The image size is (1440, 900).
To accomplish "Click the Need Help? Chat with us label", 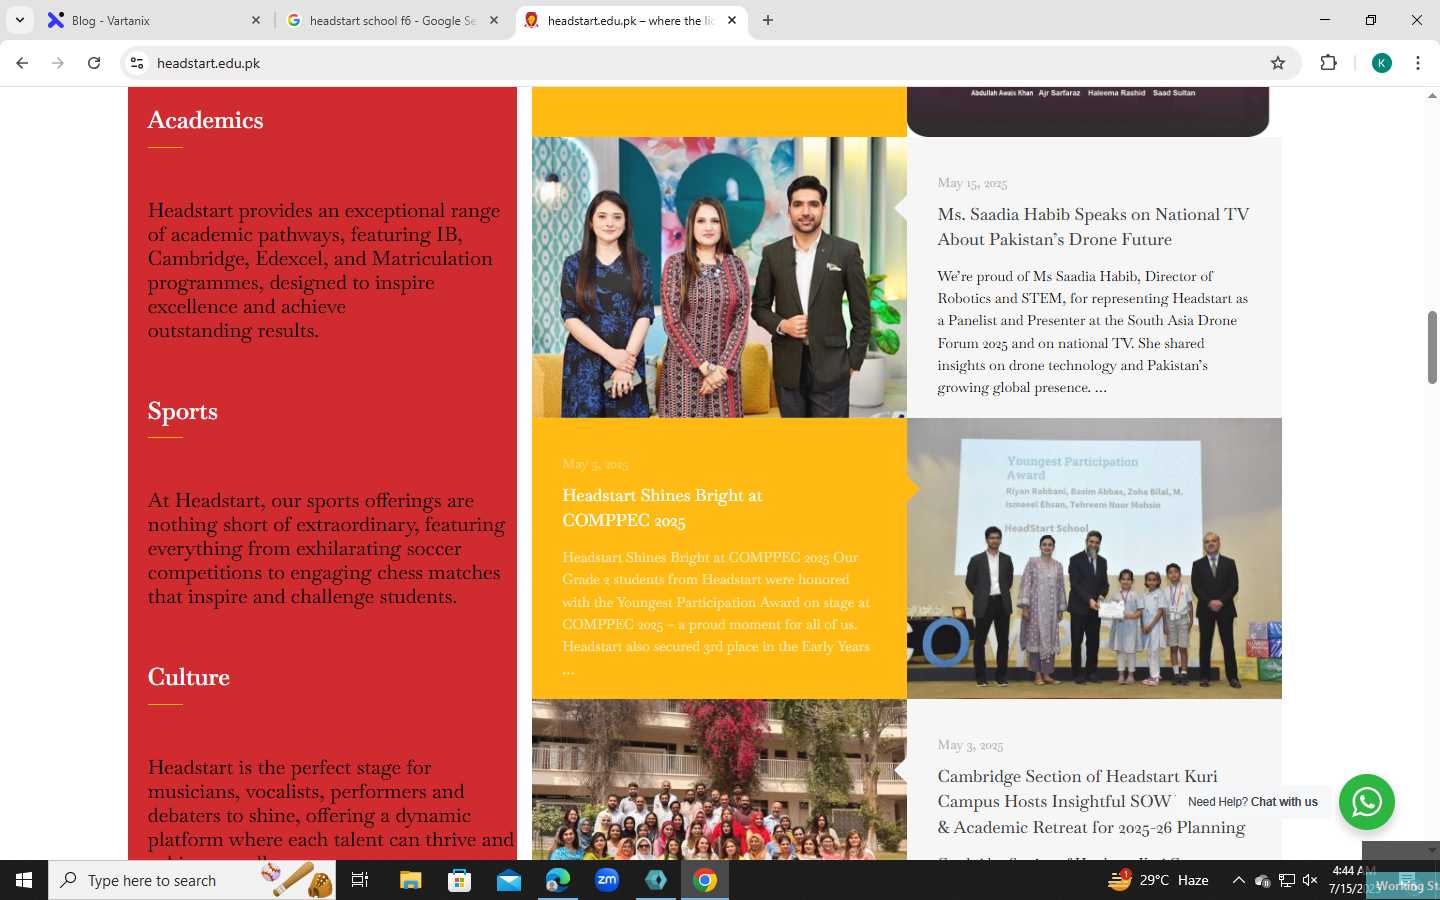I will [1253, 802].
